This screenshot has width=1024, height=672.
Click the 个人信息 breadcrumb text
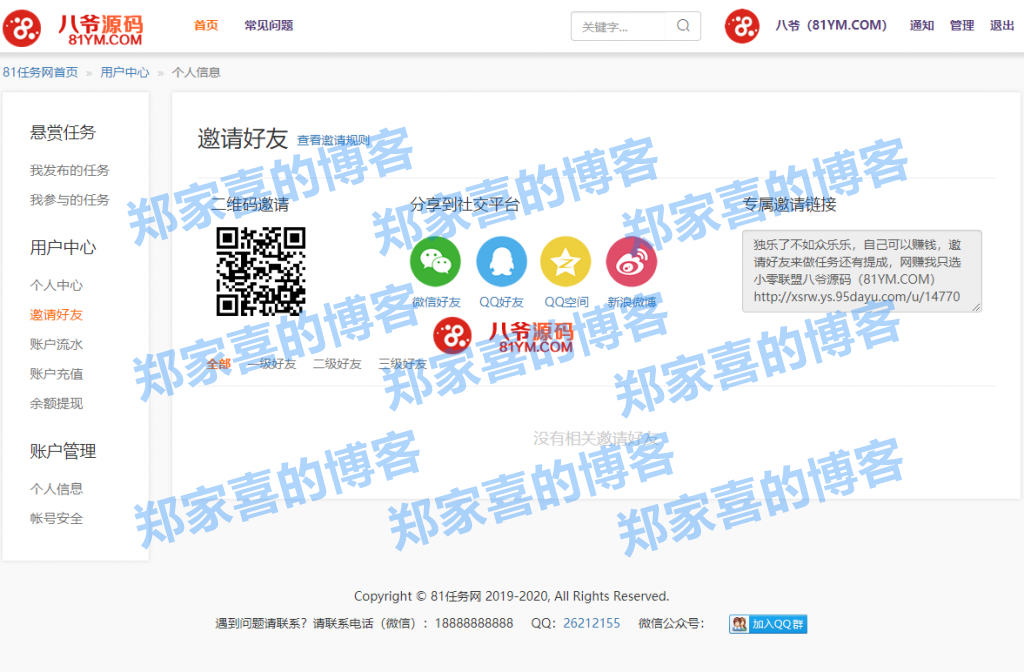[x=196, y=72]
